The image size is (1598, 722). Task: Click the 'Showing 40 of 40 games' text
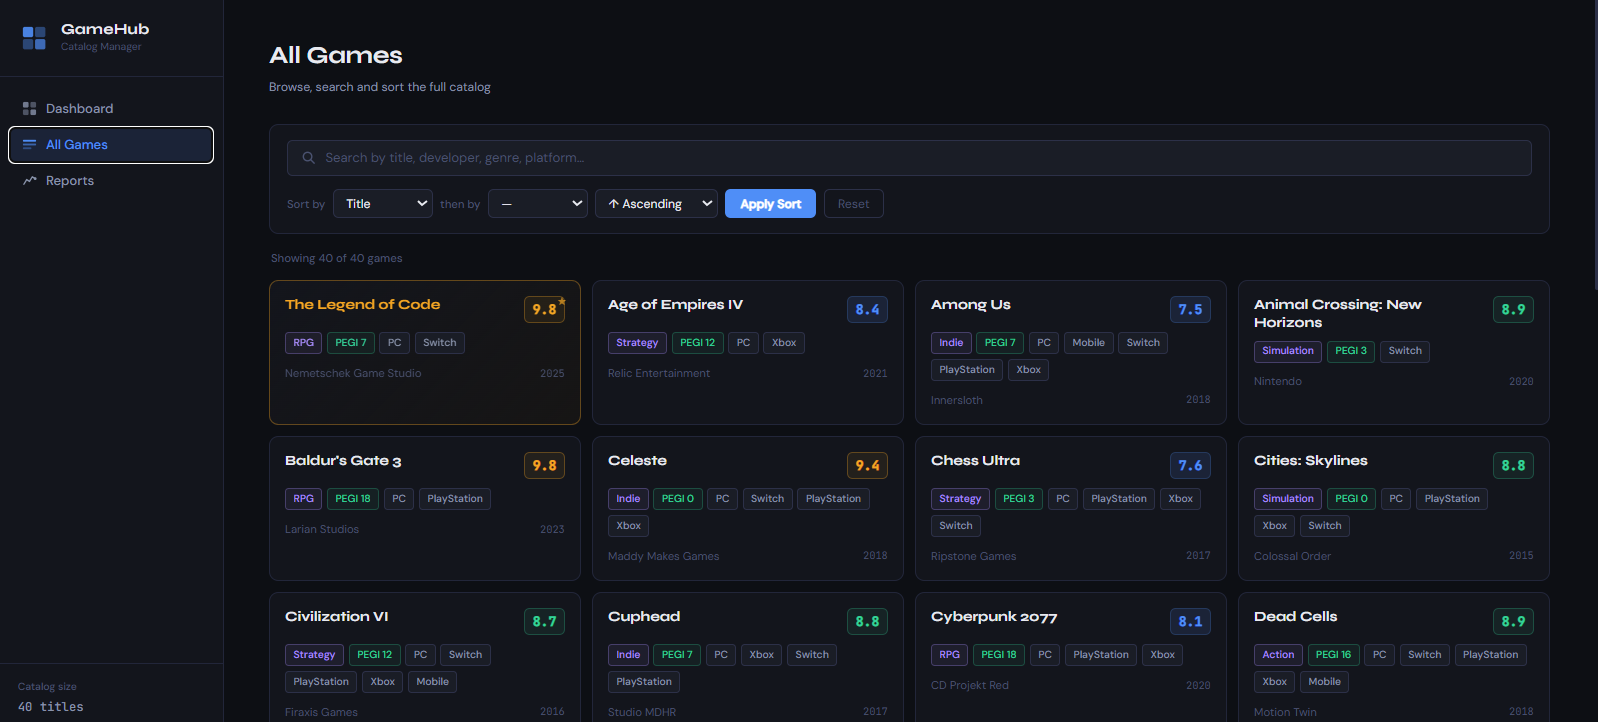click(337, 258)
